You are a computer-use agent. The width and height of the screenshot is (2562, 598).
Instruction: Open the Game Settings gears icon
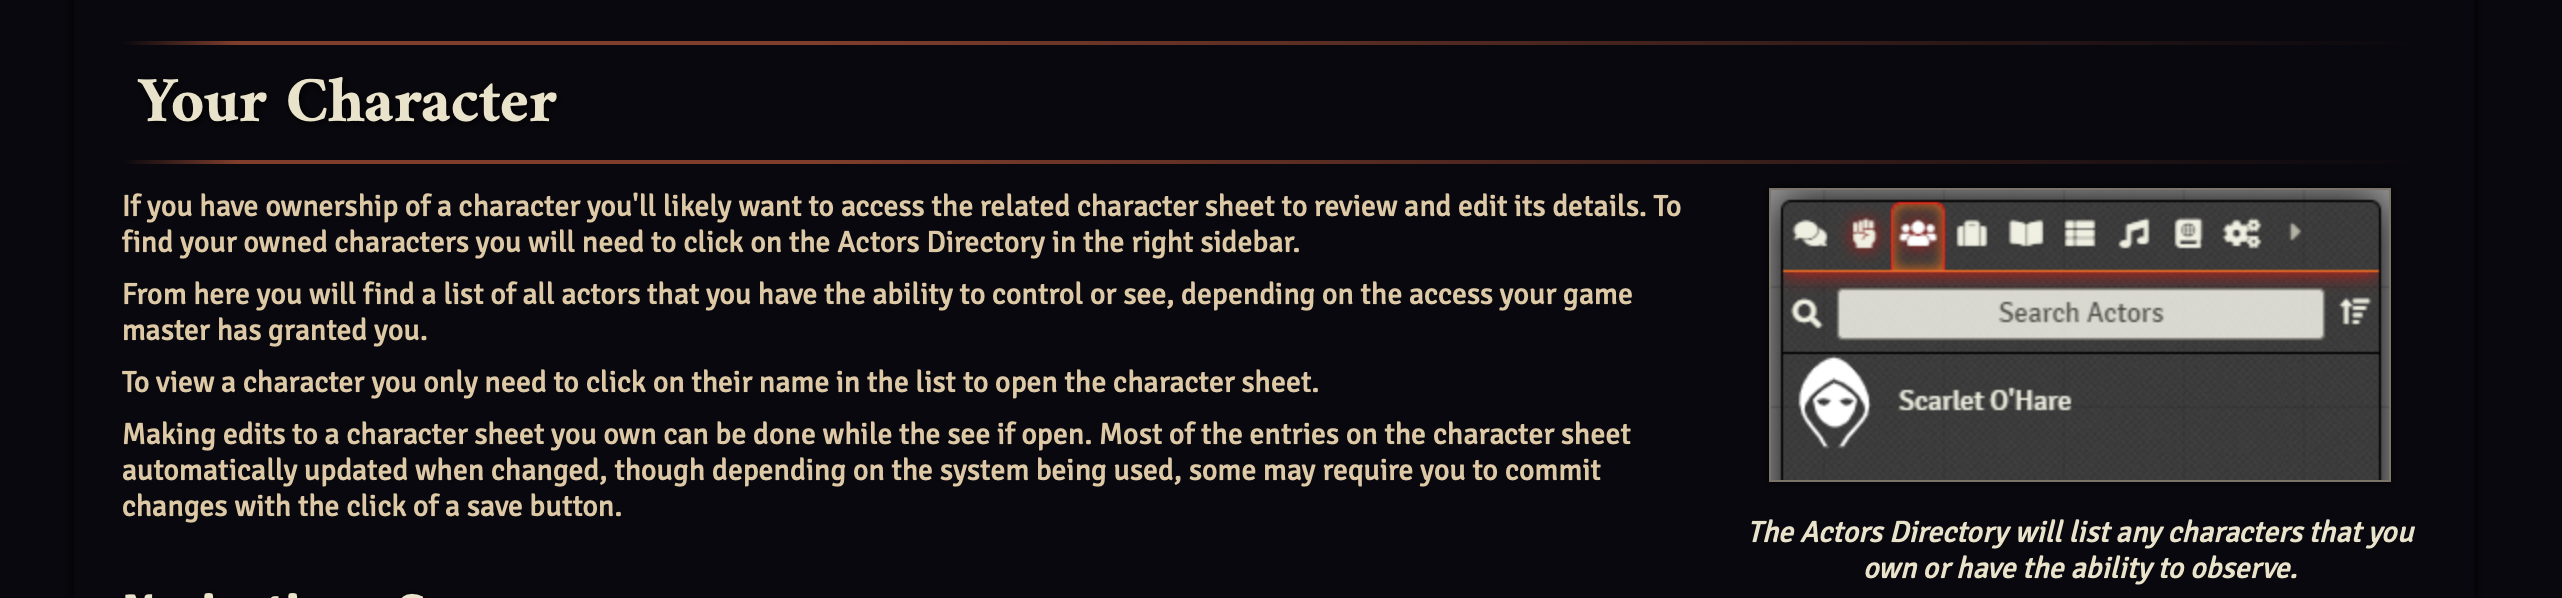2242,235
